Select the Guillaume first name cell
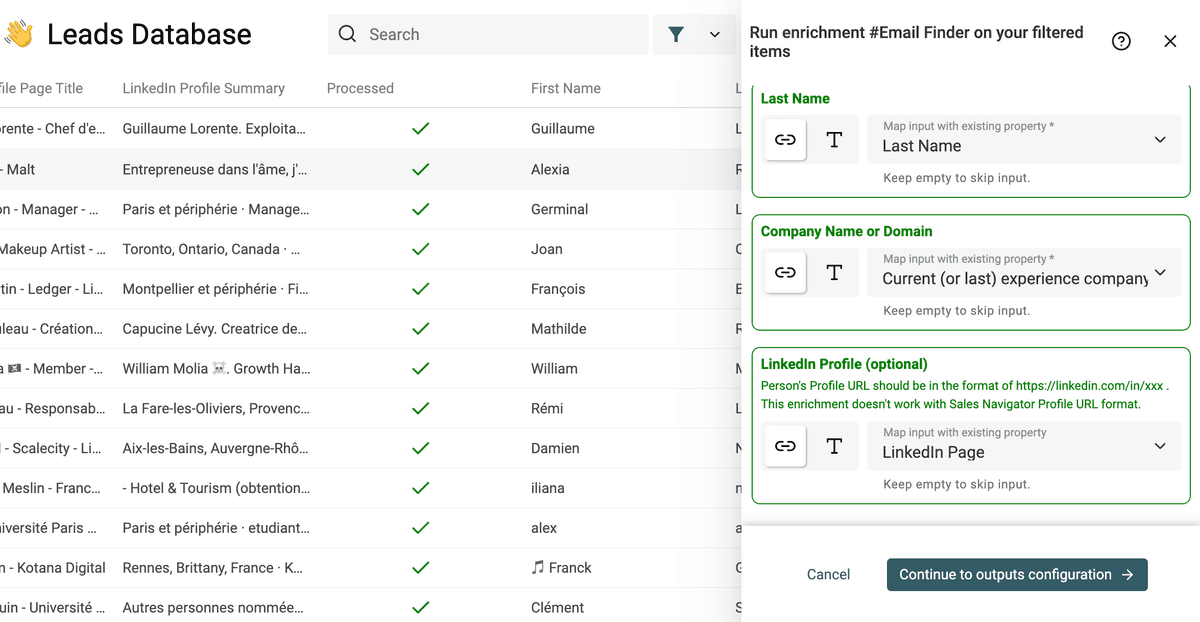Screen dimensions: 1200x622 pyautogui.click(x=563, y=129)
